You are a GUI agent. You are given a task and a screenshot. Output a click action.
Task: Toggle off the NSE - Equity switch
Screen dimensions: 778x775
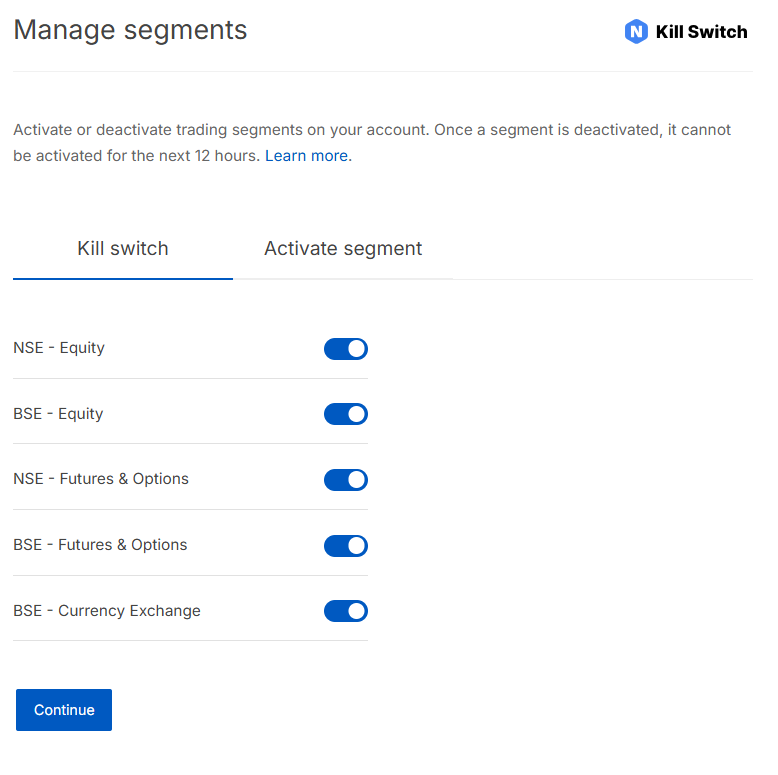346,349
